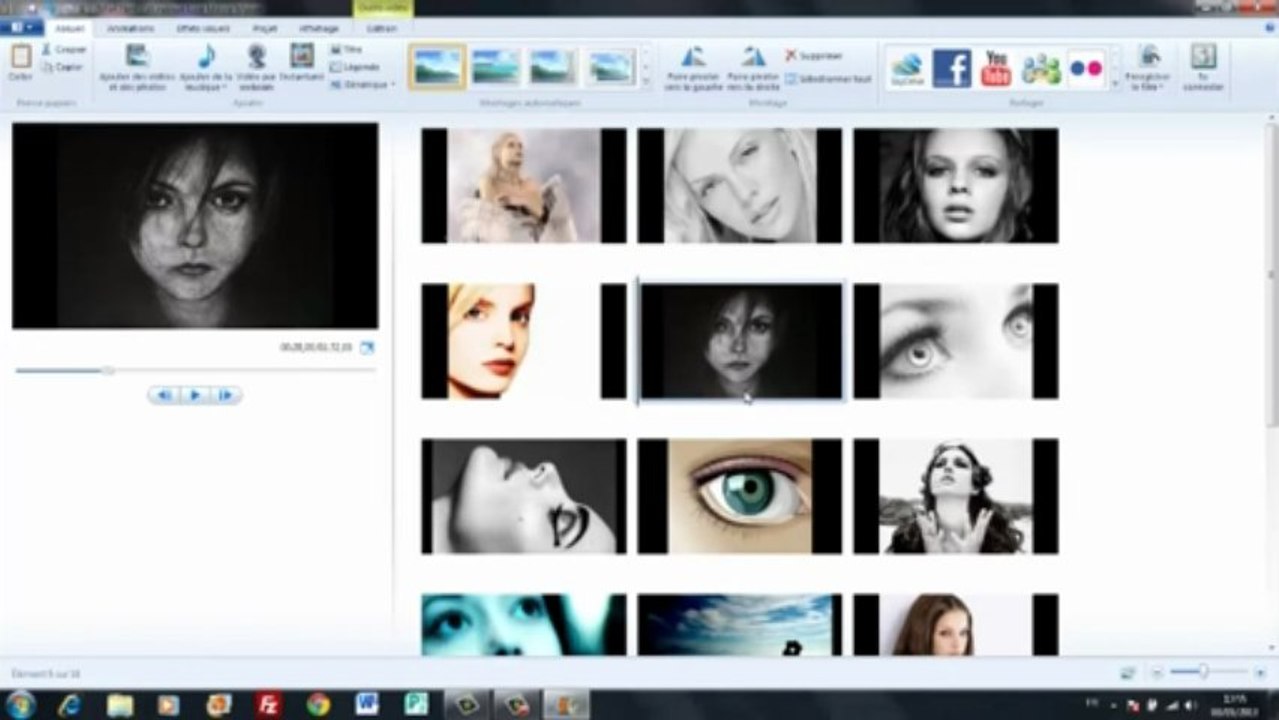Switch to the Effets visuels tab

click(203, 29)
